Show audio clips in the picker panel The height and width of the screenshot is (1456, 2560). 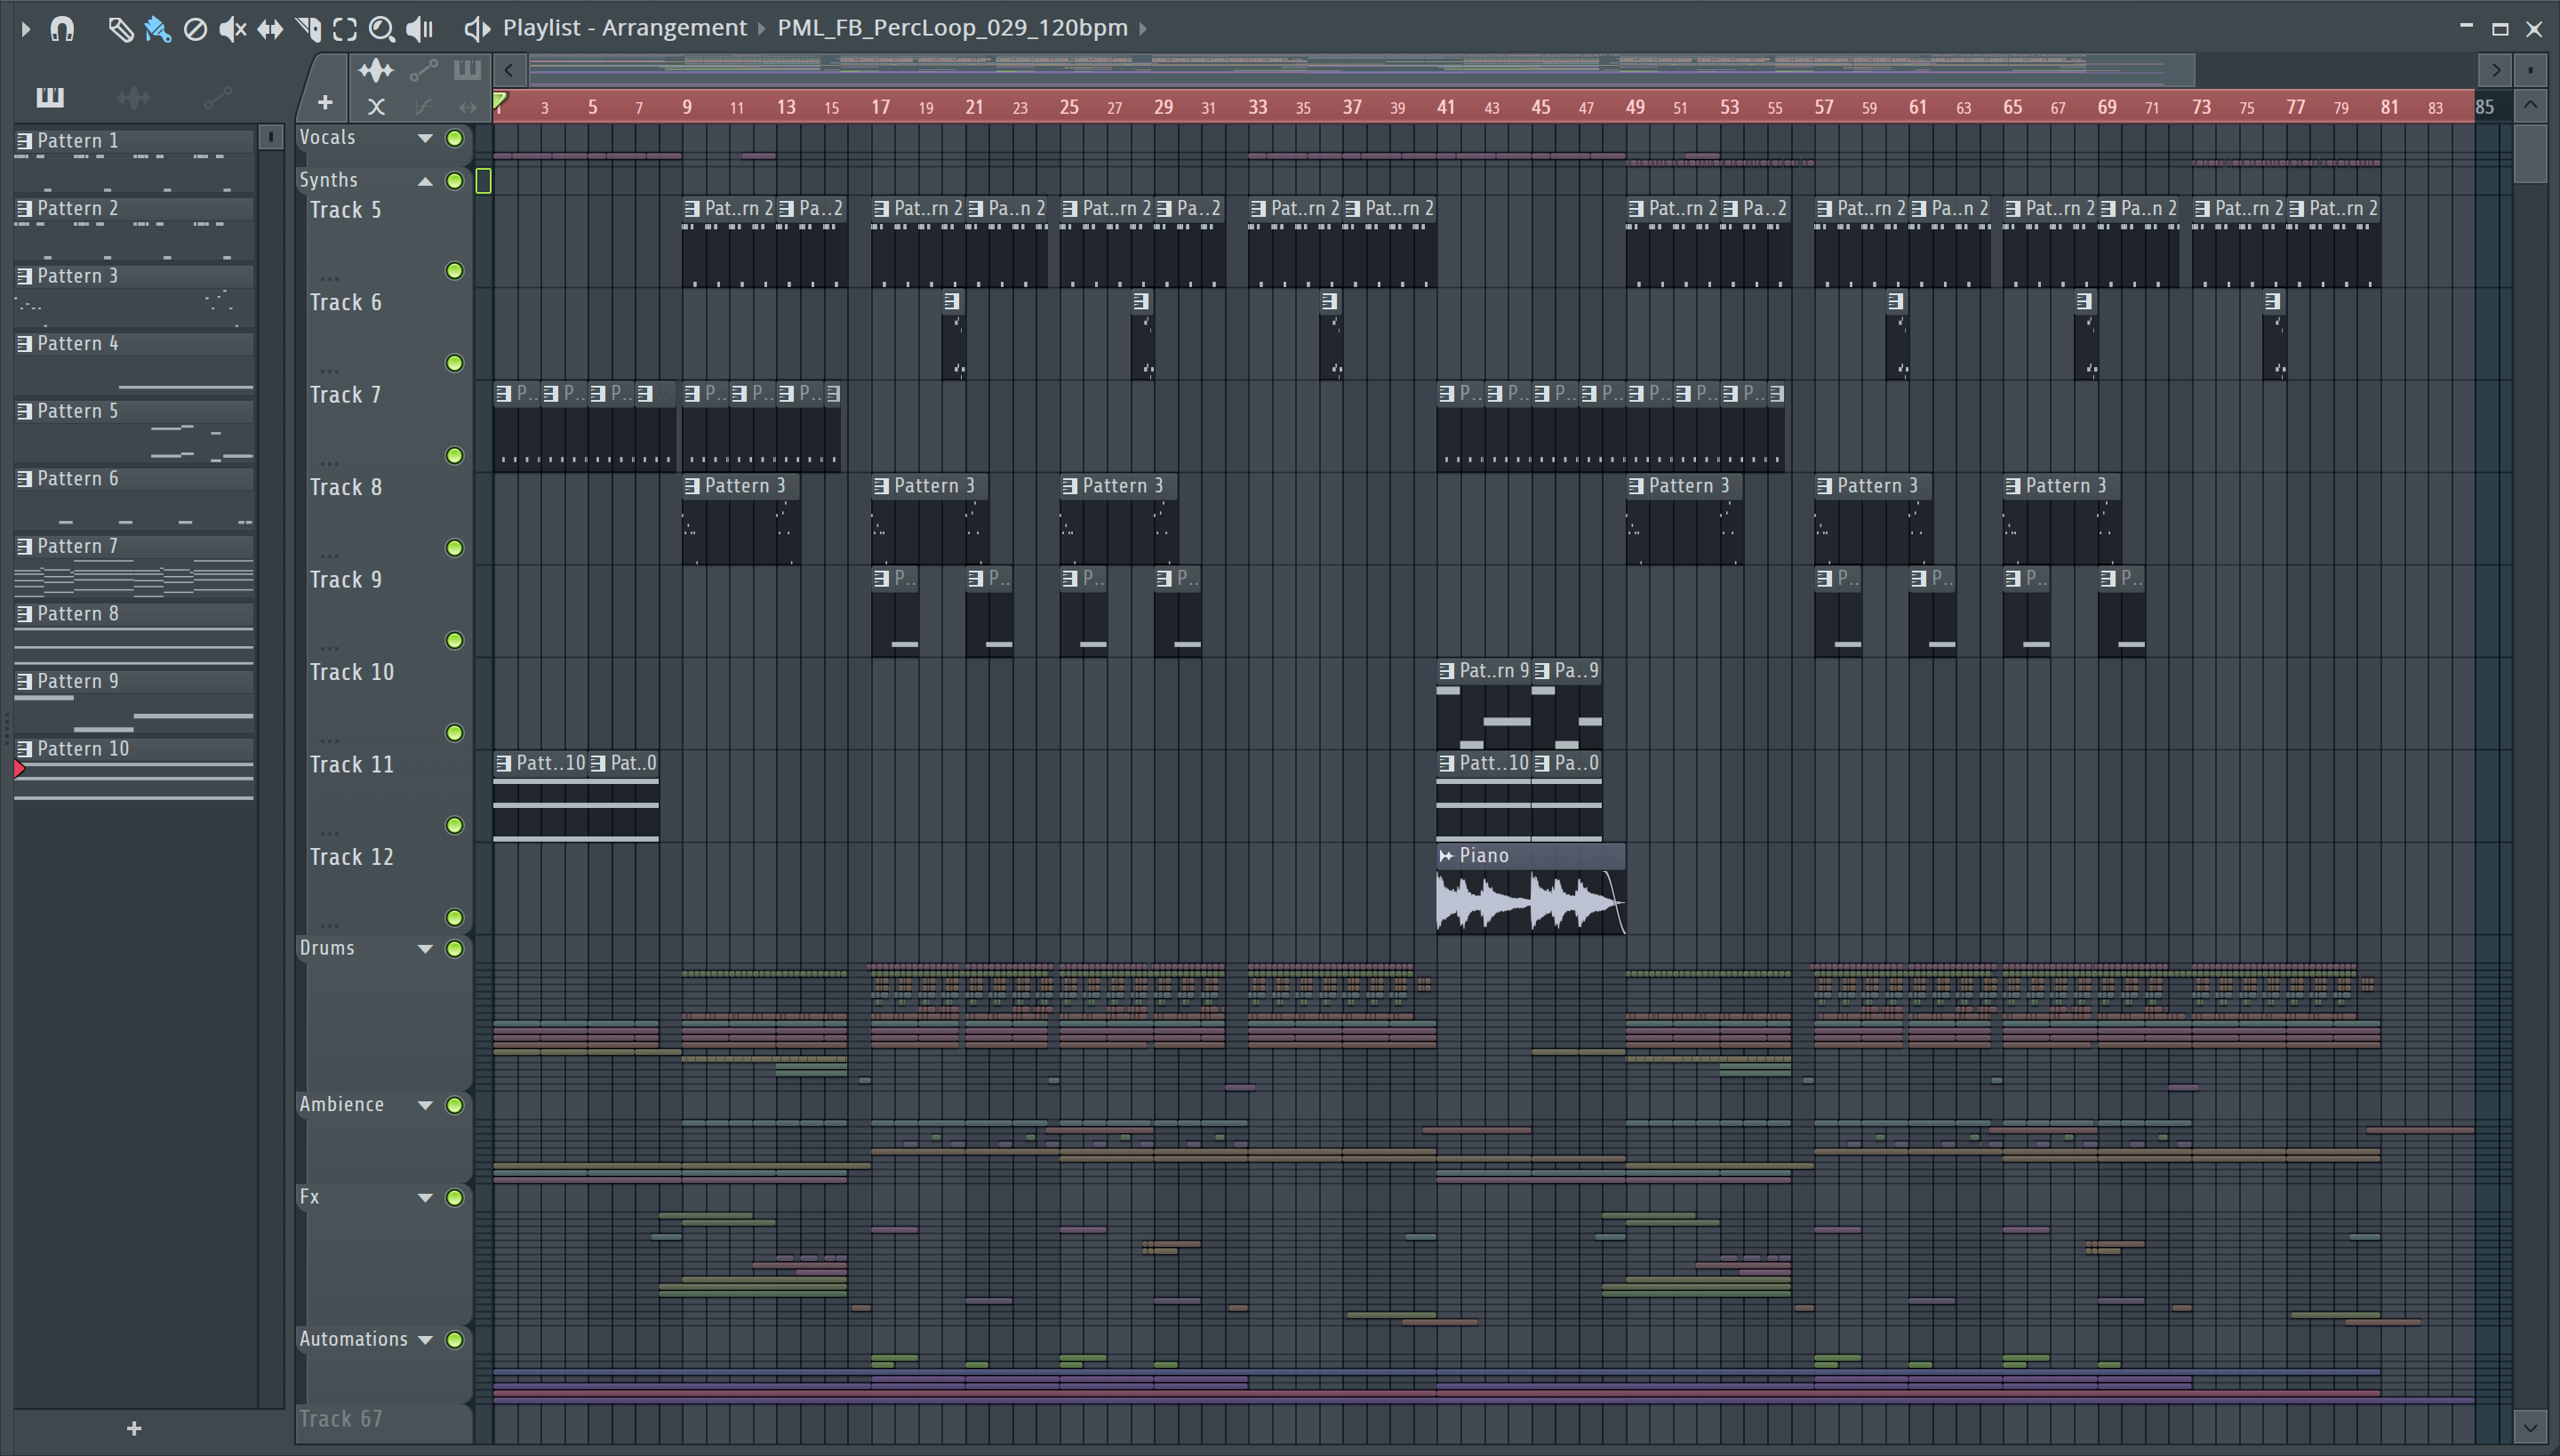point(133,97)
